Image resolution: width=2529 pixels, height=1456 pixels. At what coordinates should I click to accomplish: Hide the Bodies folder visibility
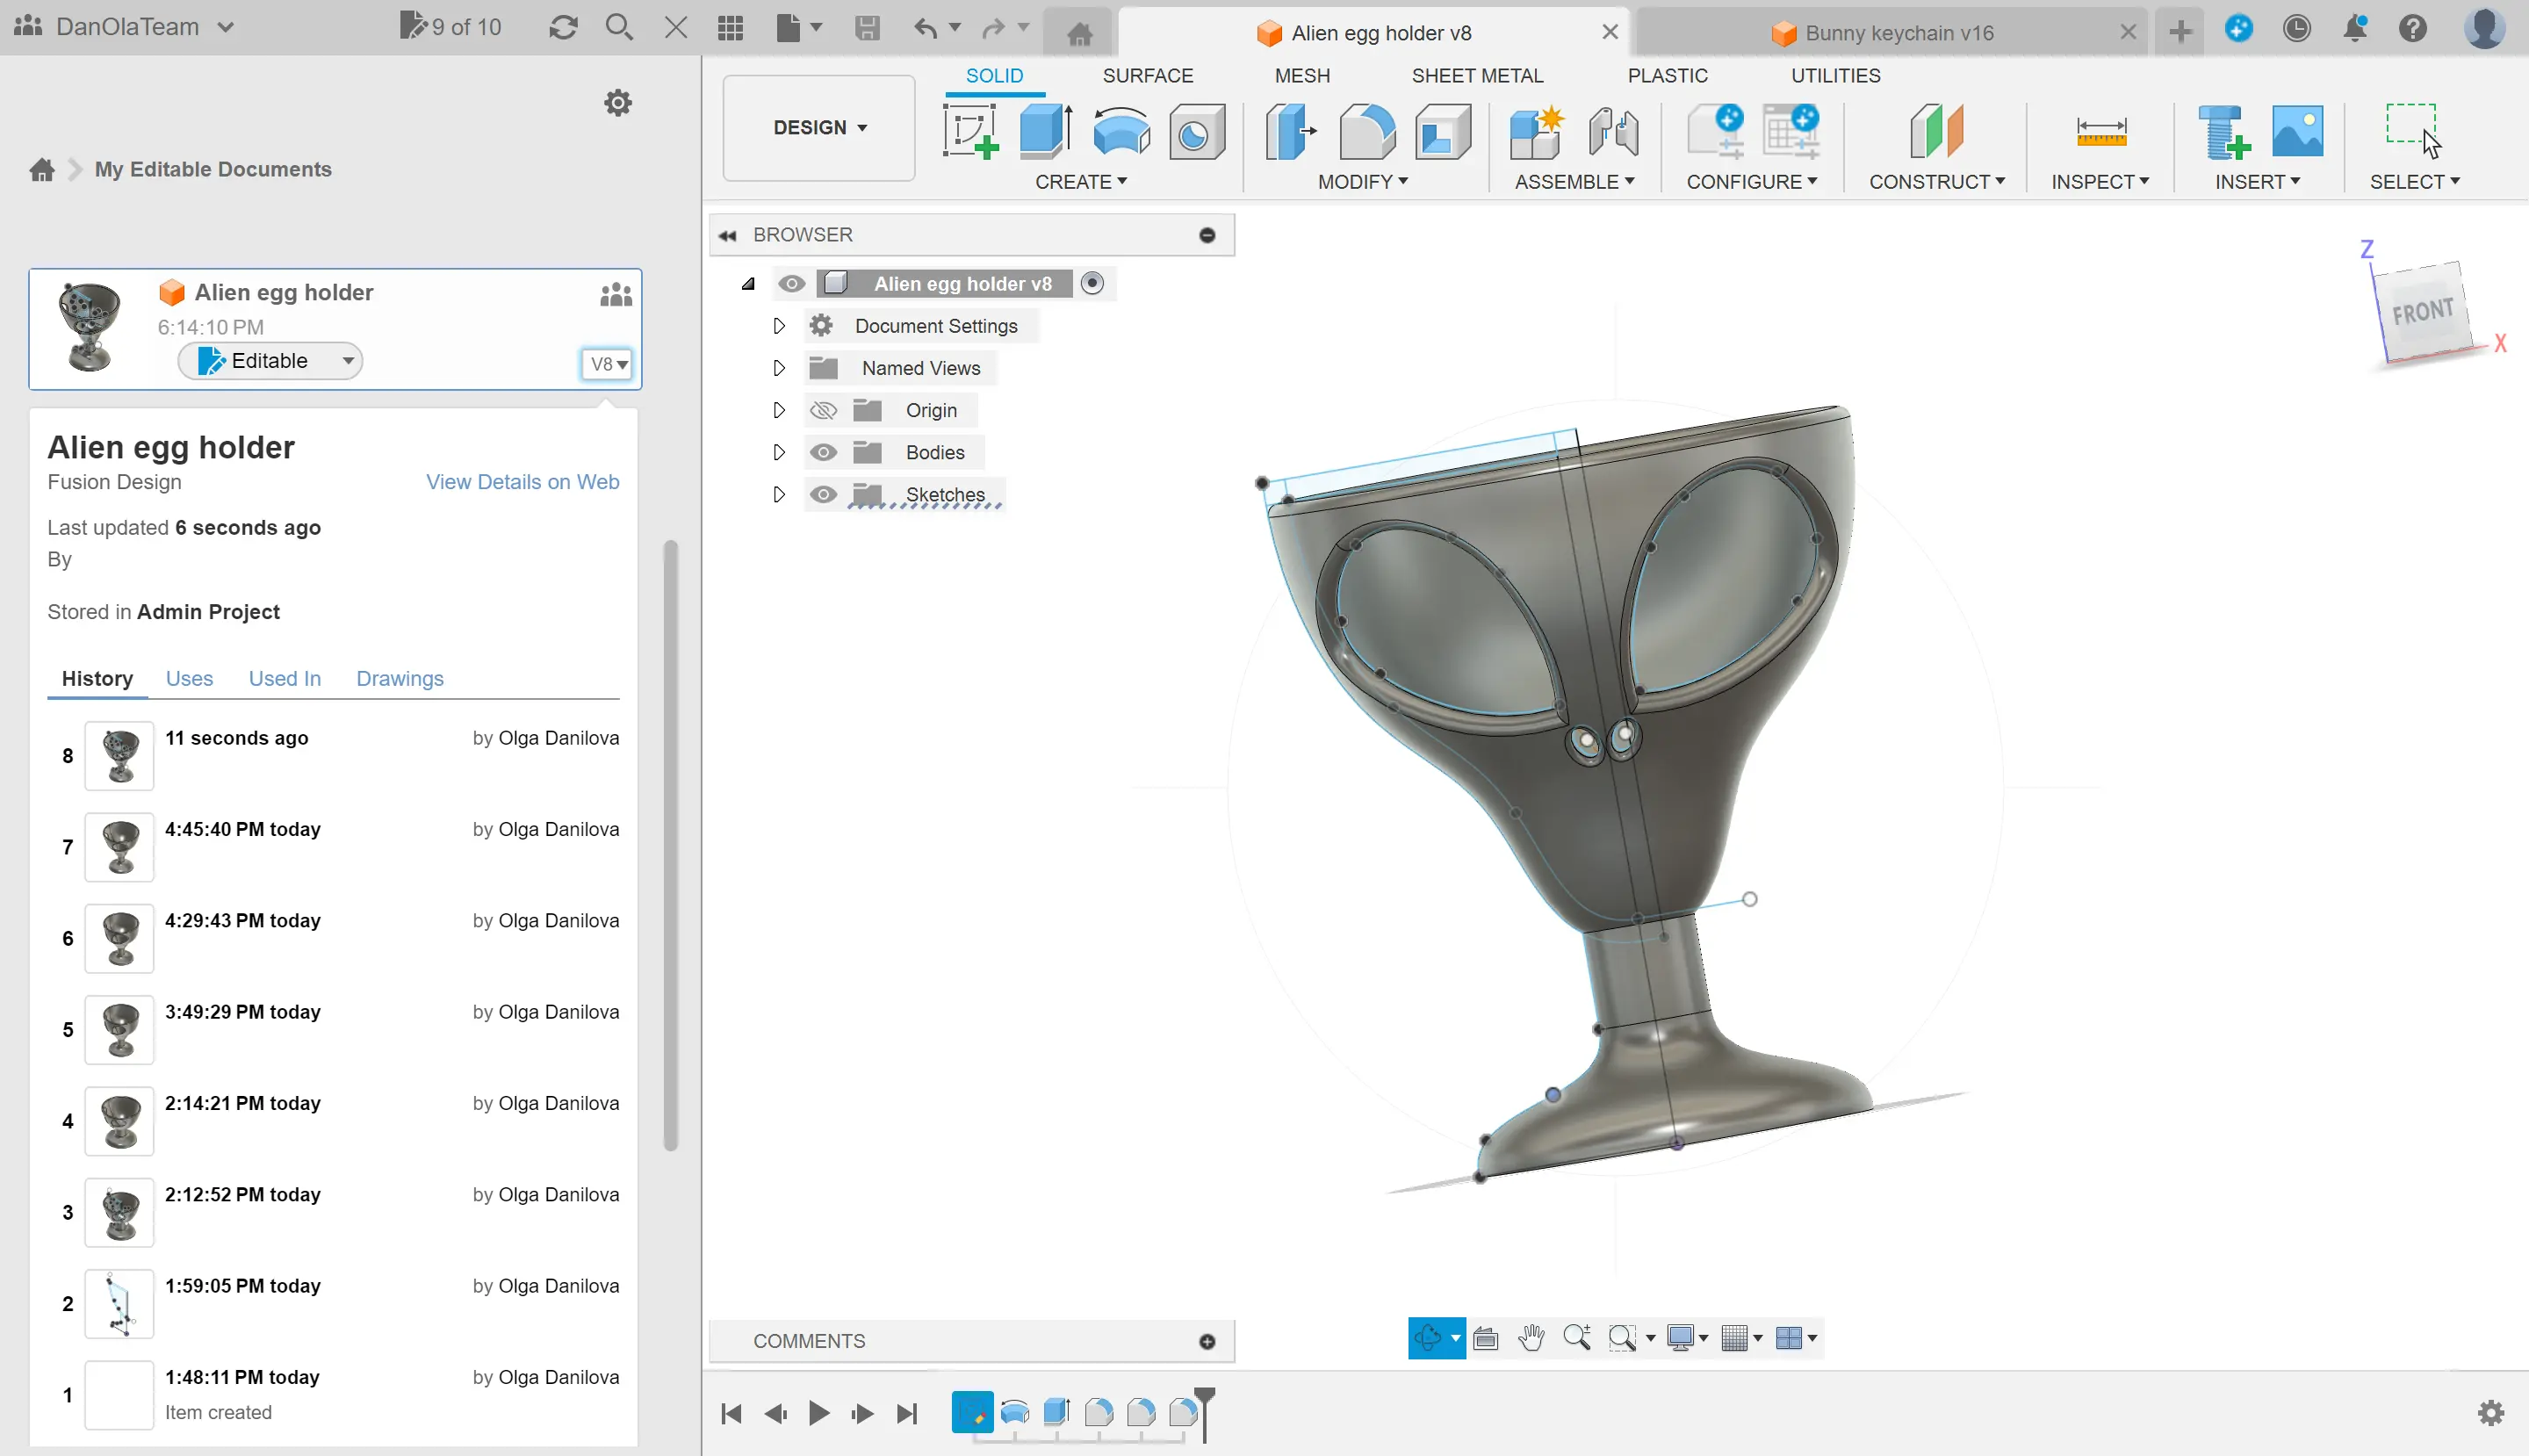tap(823, 452)
